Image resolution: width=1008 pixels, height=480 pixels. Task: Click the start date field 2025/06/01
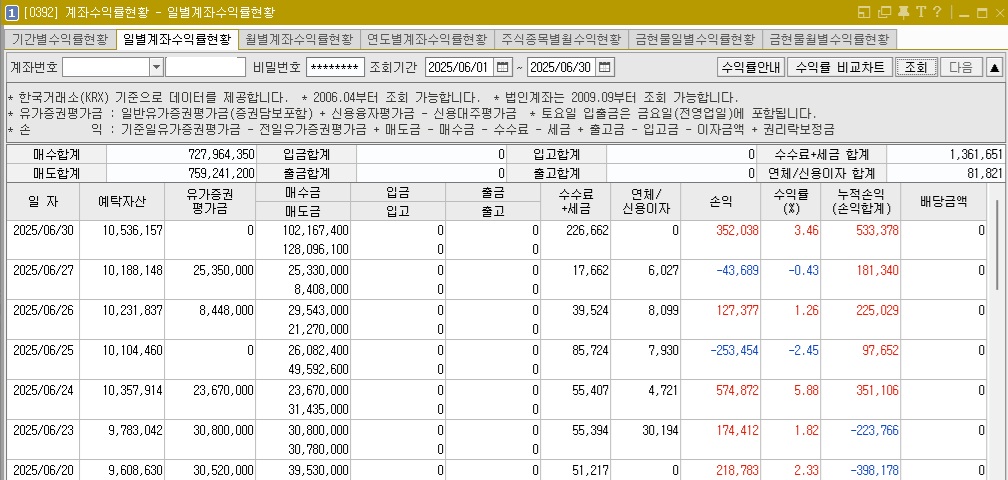pos(460,67)
